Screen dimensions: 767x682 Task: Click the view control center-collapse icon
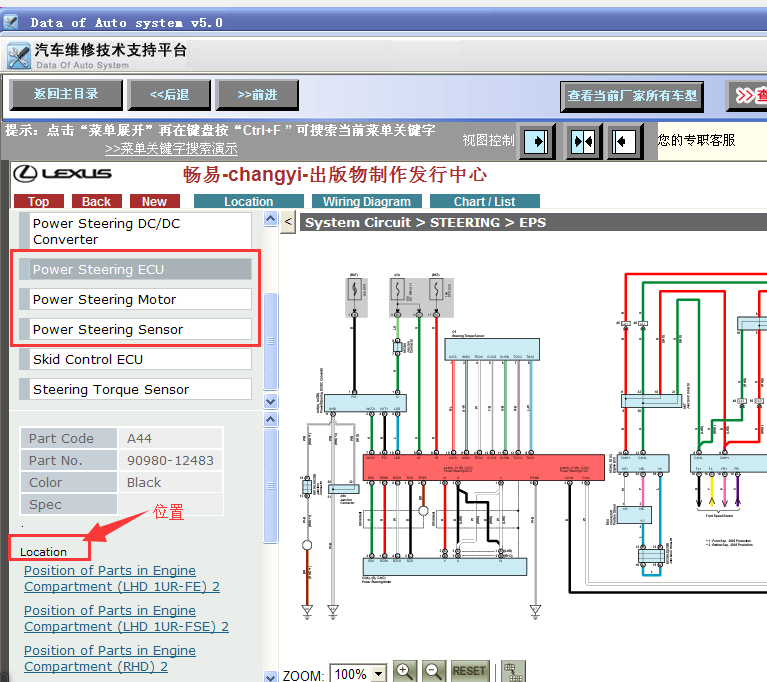(x=583, y=142)
